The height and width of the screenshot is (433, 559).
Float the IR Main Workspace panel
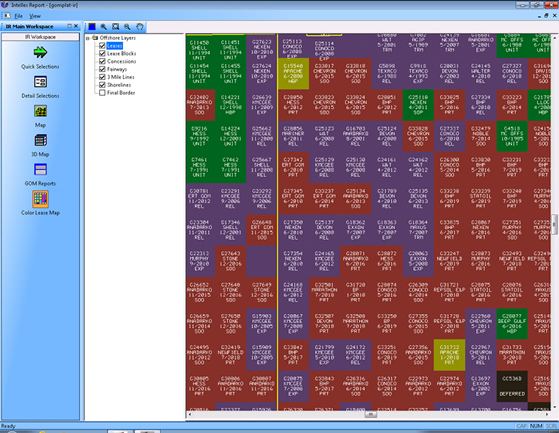tap(70, 26)
